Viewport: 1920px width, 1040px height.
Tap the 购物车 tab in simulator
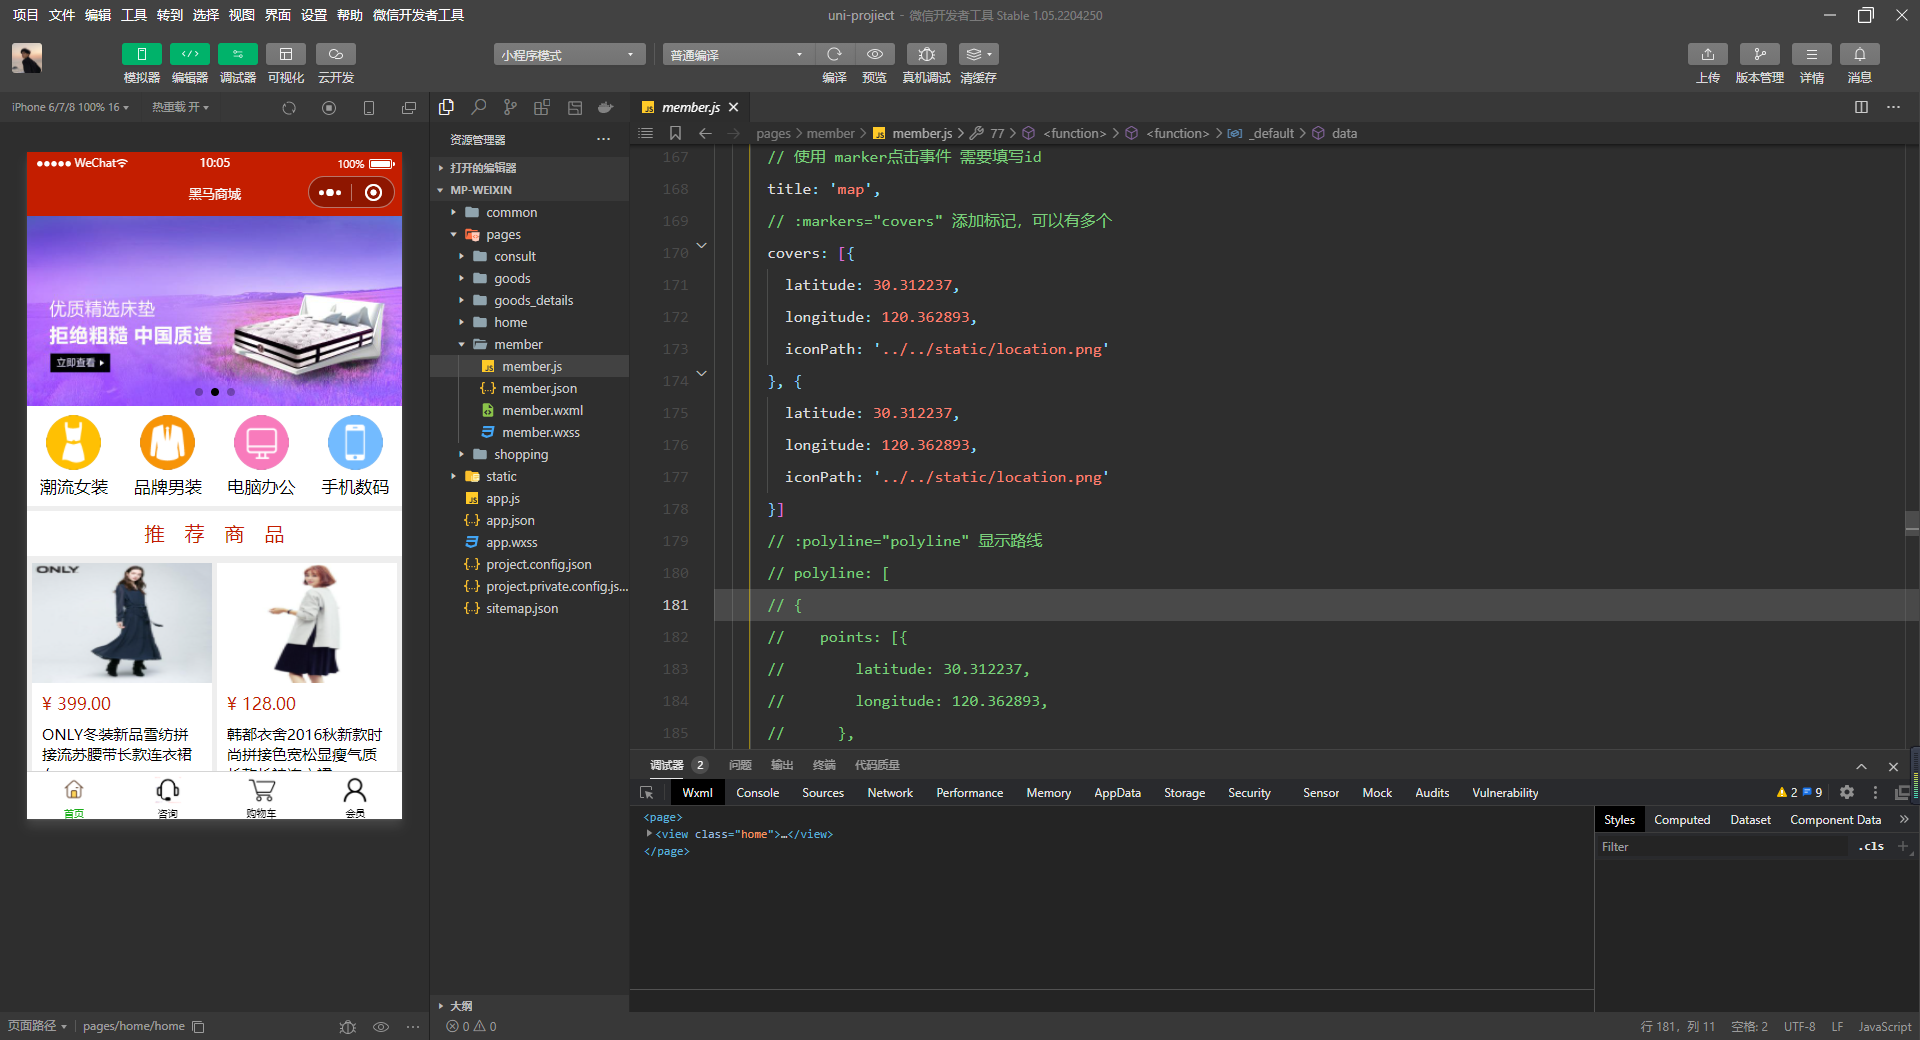(262, 797)
